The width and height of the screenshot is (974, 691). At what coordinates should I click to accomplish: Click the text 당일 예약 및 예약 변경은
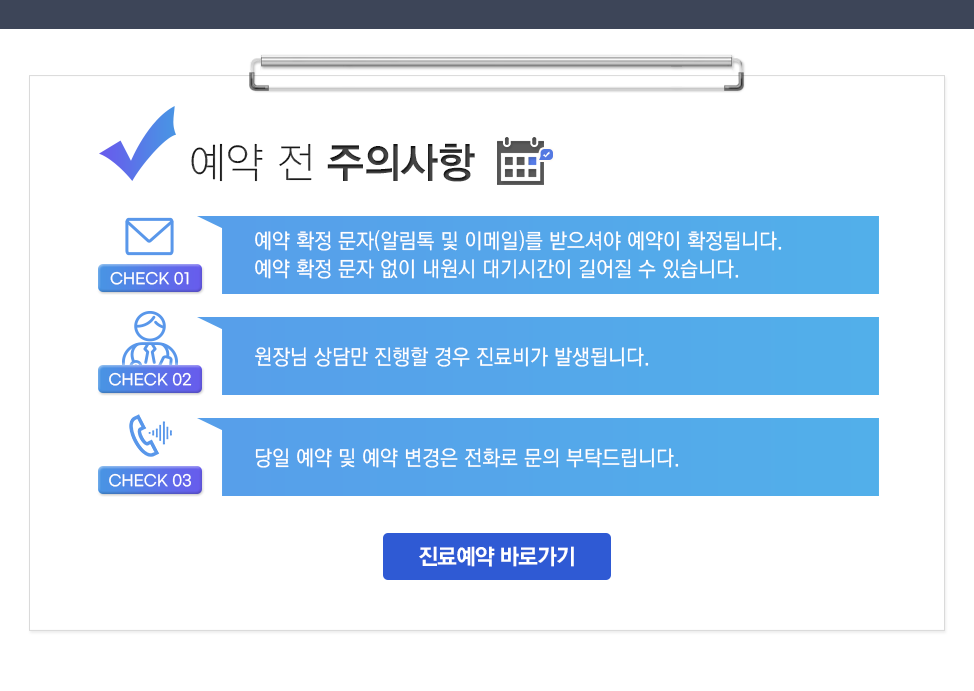(356, 457)
